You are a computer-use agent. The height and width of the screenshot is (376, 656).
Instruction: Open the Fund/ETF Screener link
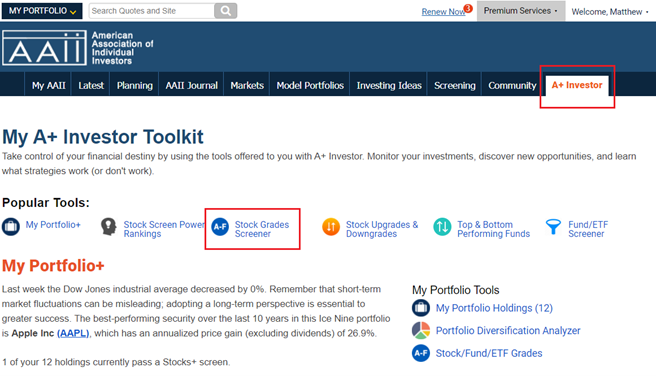pos(588,229)
